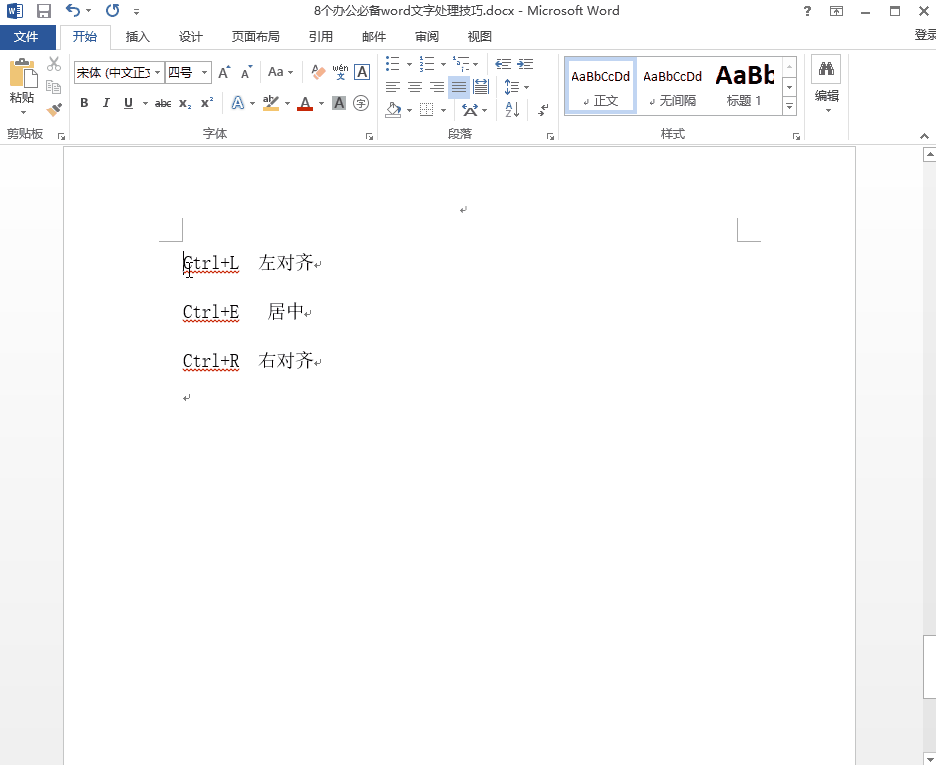Click the Sort A-Z icon
The width and height of the screenshot is (936, 765).
pos(511,109)
